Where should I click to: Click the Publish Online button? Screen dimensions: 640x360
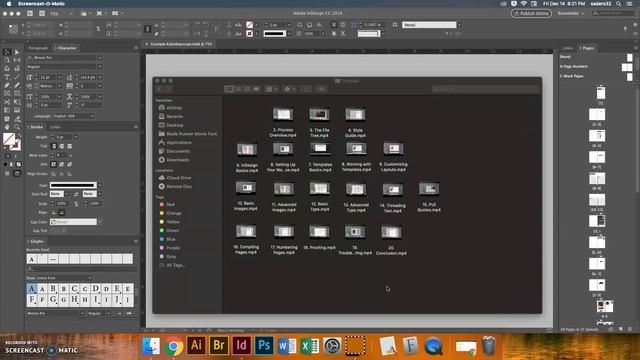point(531,13)
